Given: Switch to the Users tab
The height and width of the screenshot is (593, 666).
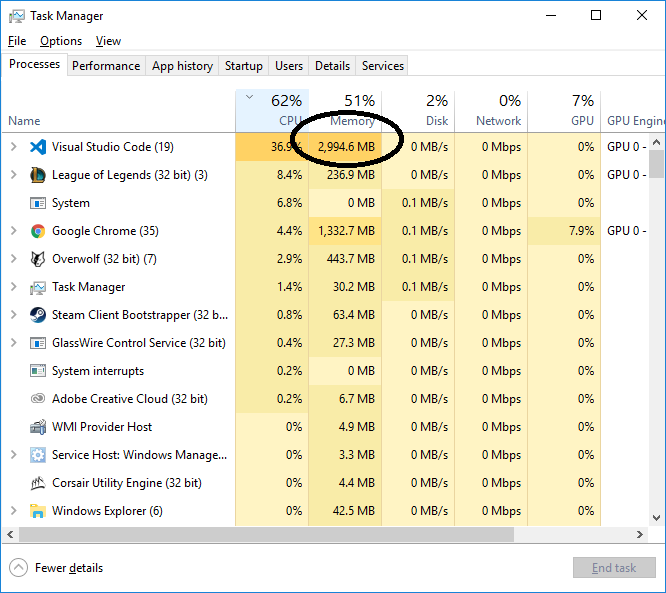Looking at the screenshot, I should tap(289, 66).
